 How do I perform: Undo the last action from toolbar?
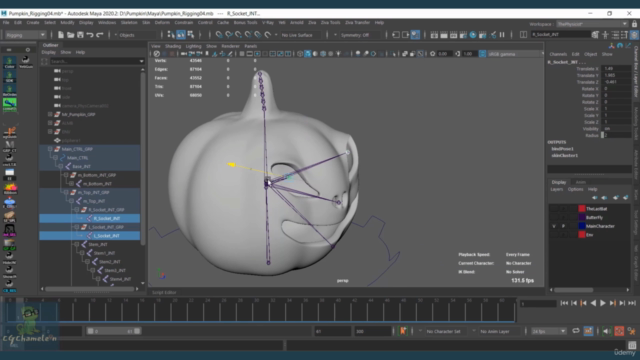[90, 35]
